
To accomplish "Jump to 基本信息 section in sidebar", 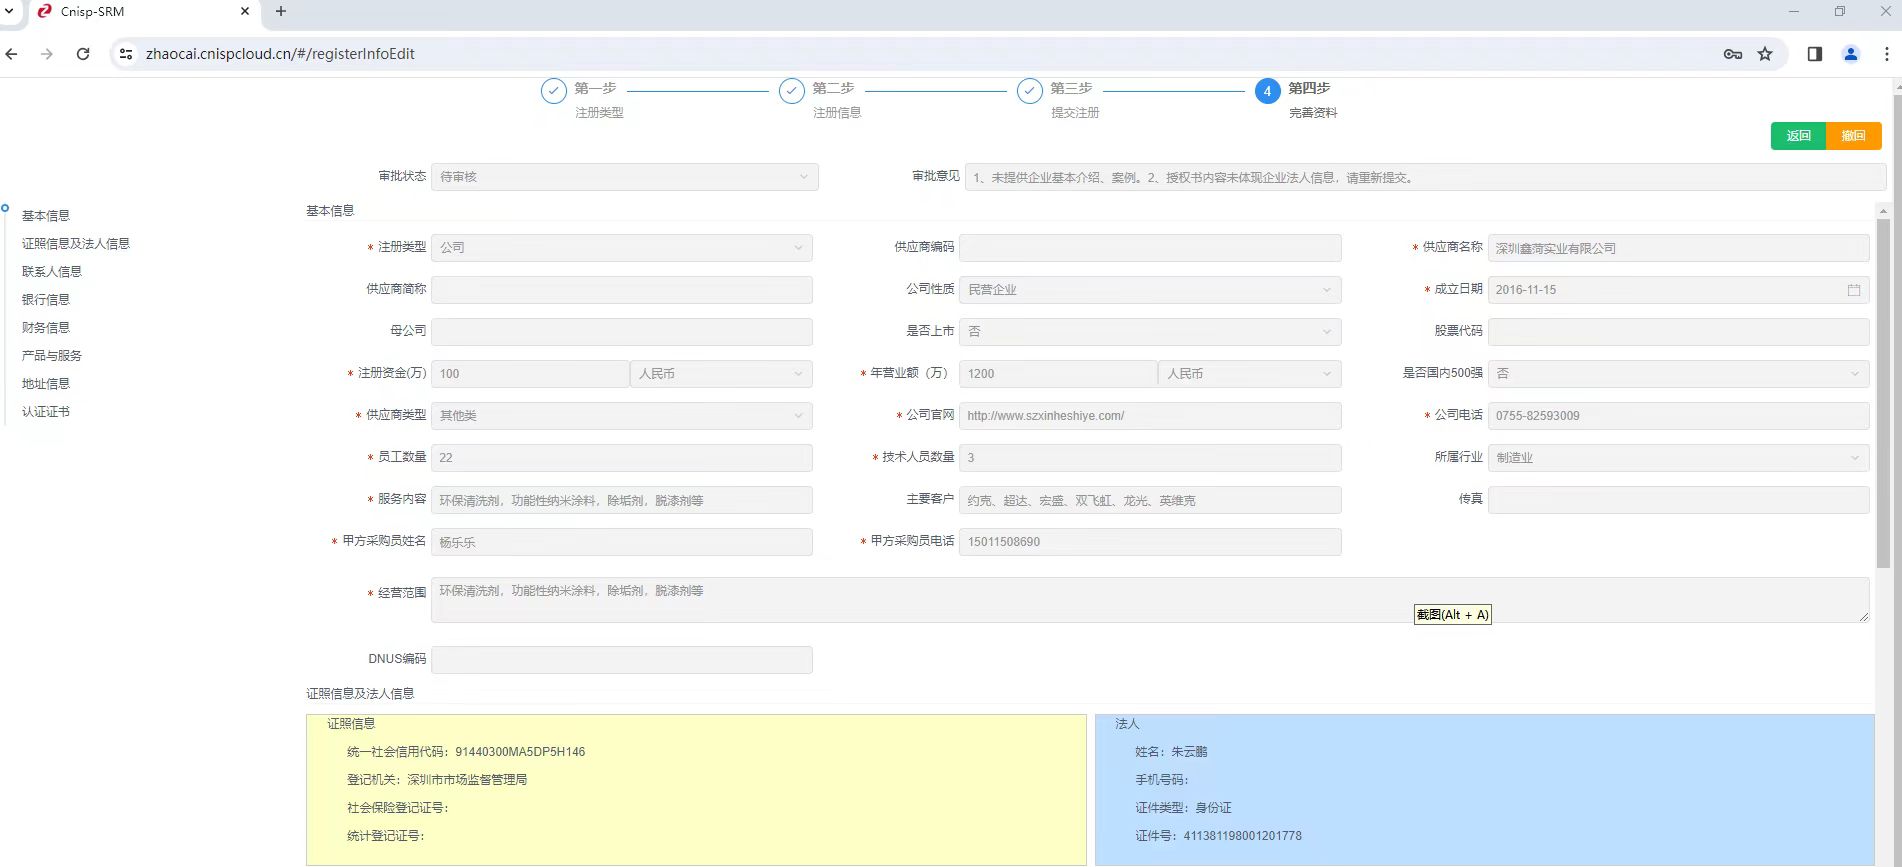I will (46, 216).
